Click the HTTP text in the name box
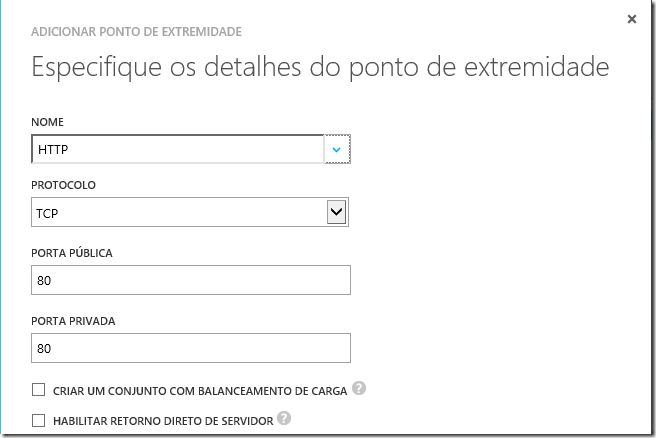 point(52,149)
